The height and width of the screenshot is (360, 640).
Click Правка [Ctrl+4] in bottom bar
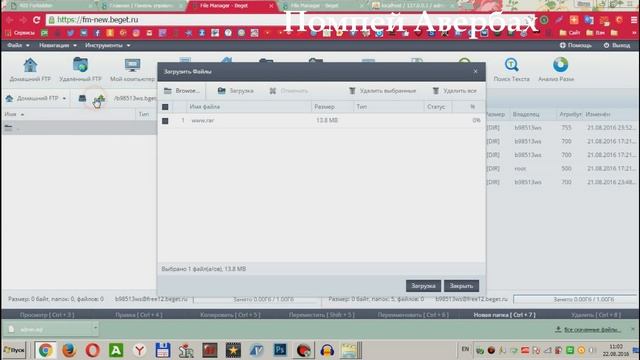pos(139,315)
